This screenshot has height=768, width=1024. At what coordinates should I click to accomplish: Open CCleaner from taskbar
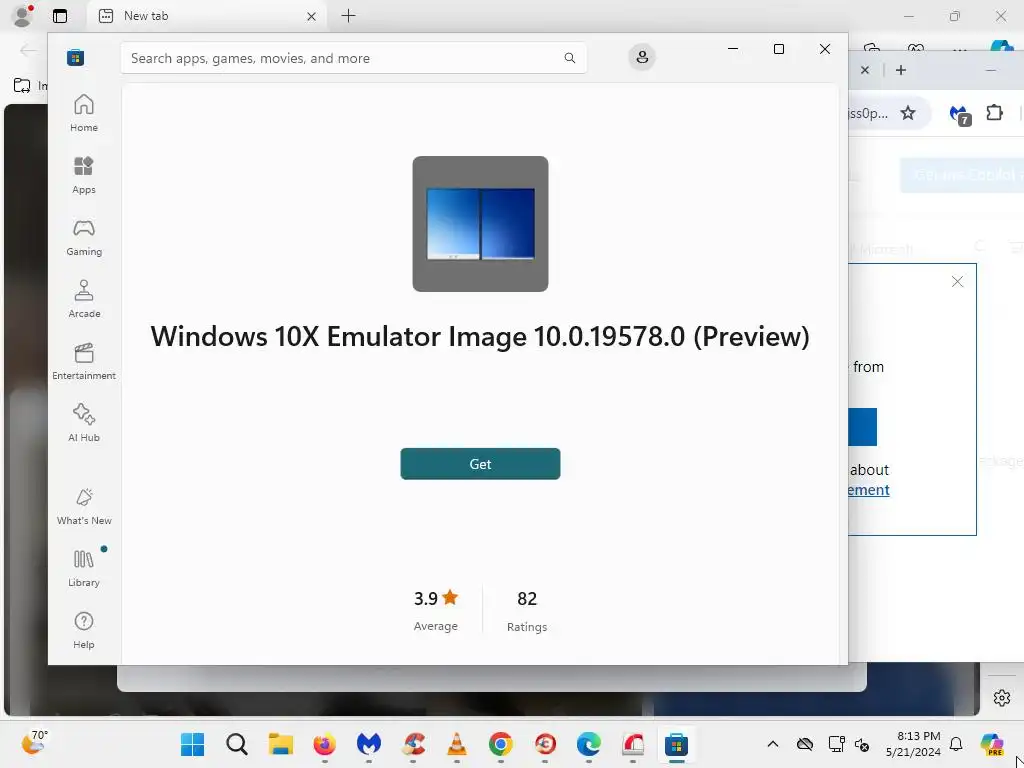coord(413,744)
